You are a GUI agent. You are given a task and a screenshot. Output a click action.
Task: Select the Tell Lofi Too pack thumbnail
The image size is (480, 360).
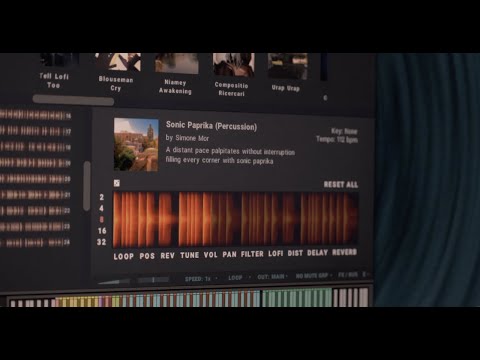[58, 60]
